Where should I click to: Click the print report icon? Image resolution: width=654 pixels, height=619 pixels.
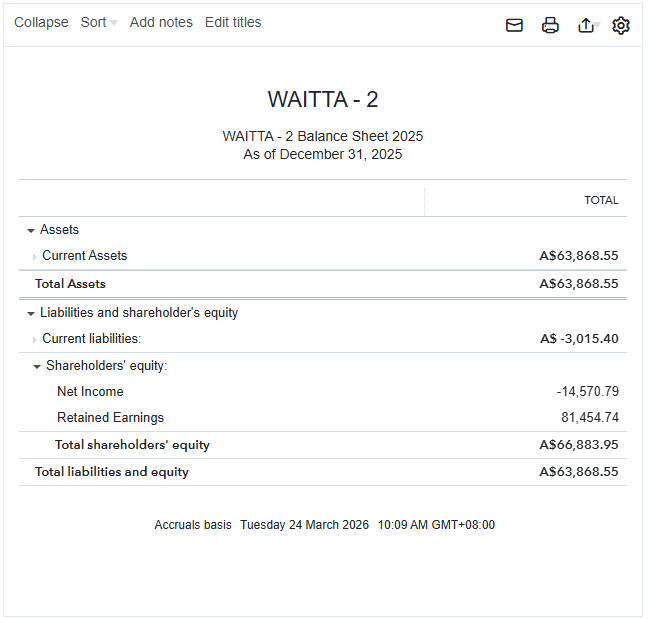pos(550,25)
